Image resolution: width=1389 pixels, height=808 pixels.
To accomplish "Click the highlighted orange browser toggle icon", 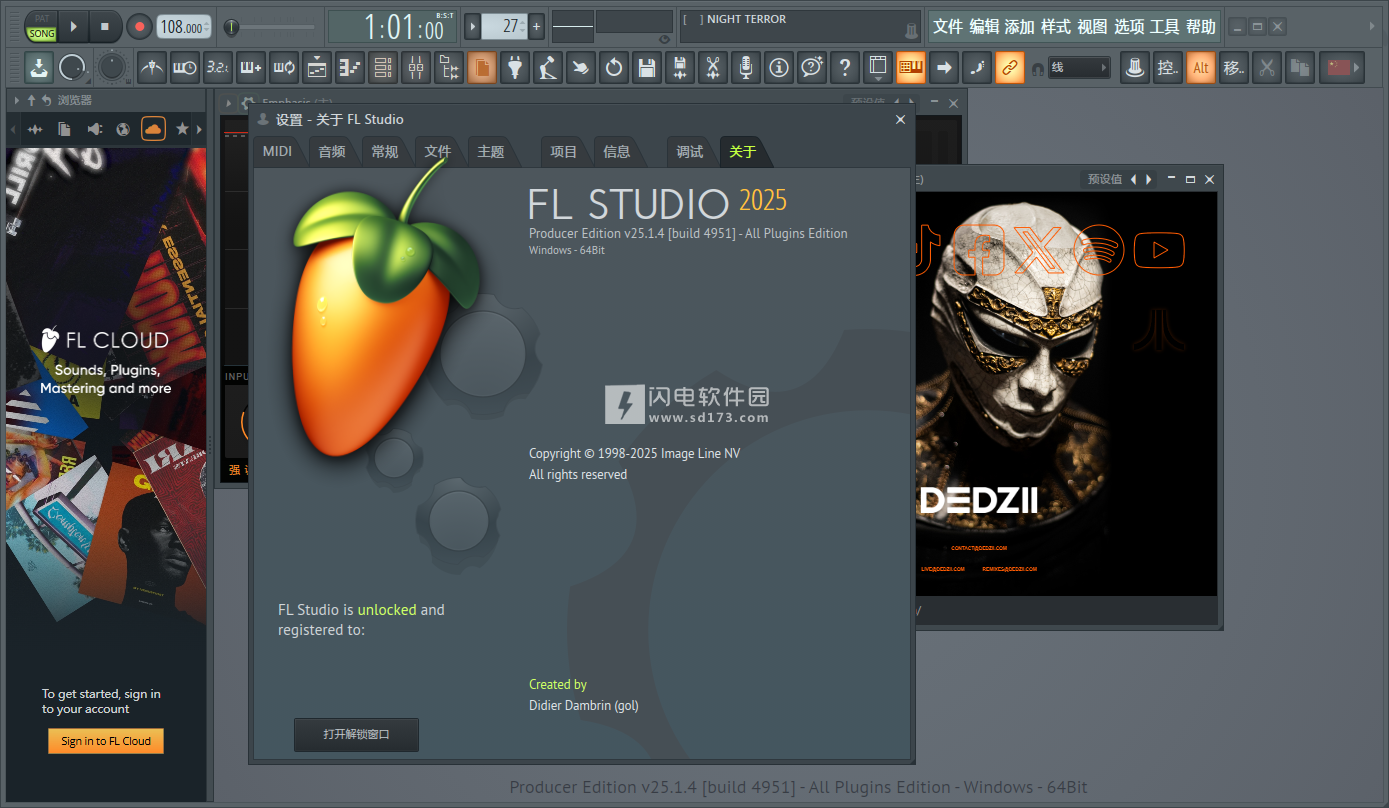I will point(482,68).
